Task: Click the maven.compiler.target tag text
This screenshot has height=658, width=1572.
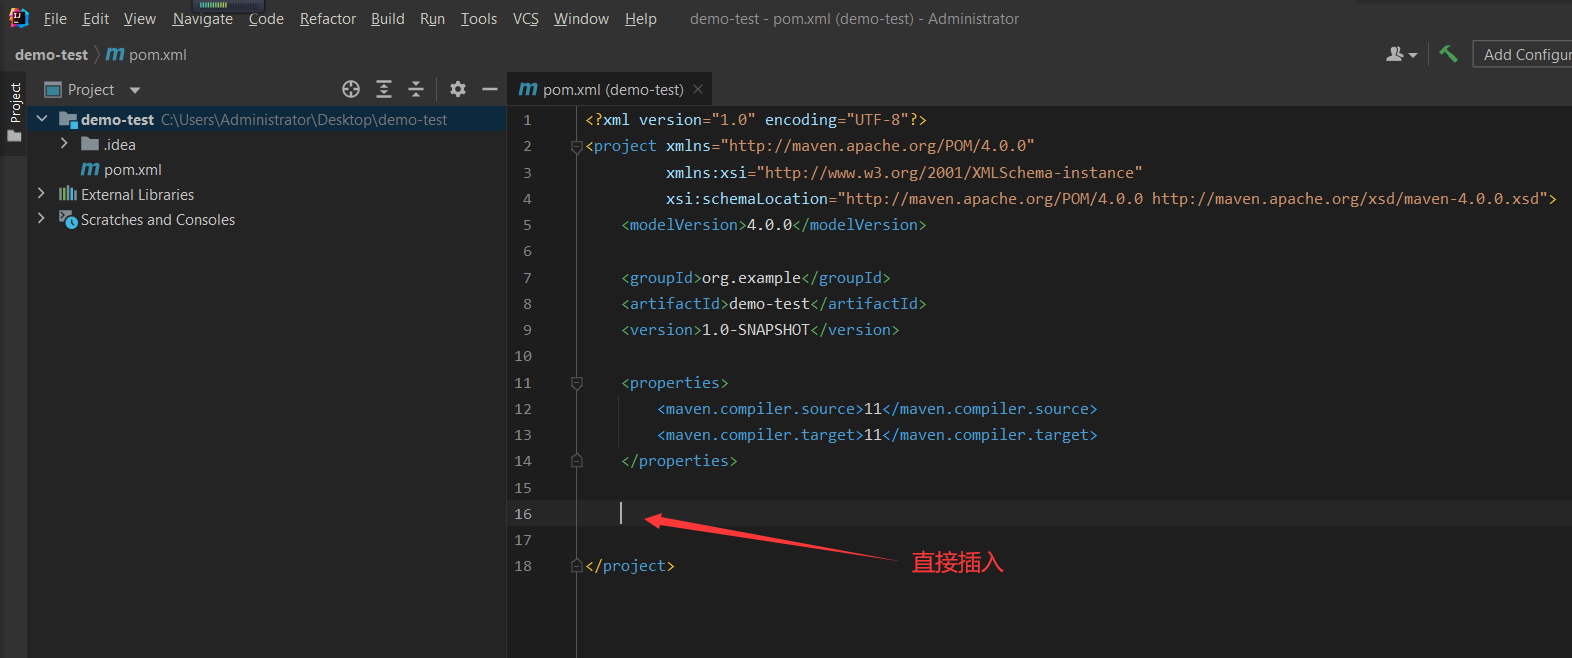Action: click(760, 435)
